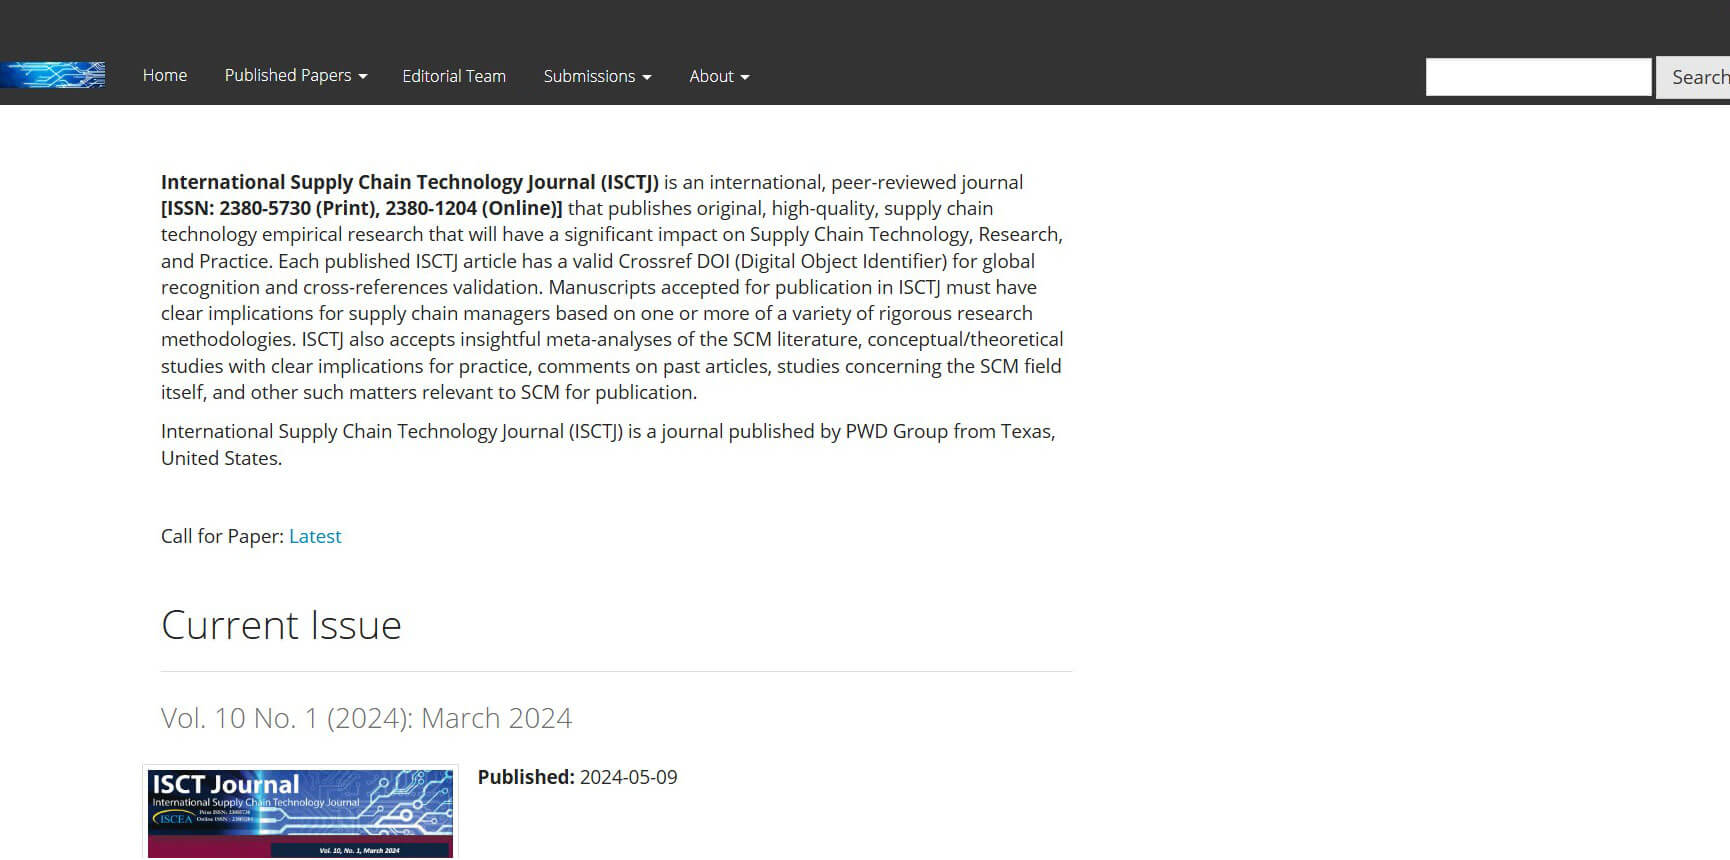Expand the Submissions dropdown menu
This screenshot has width=1730, height=860.
597,76
